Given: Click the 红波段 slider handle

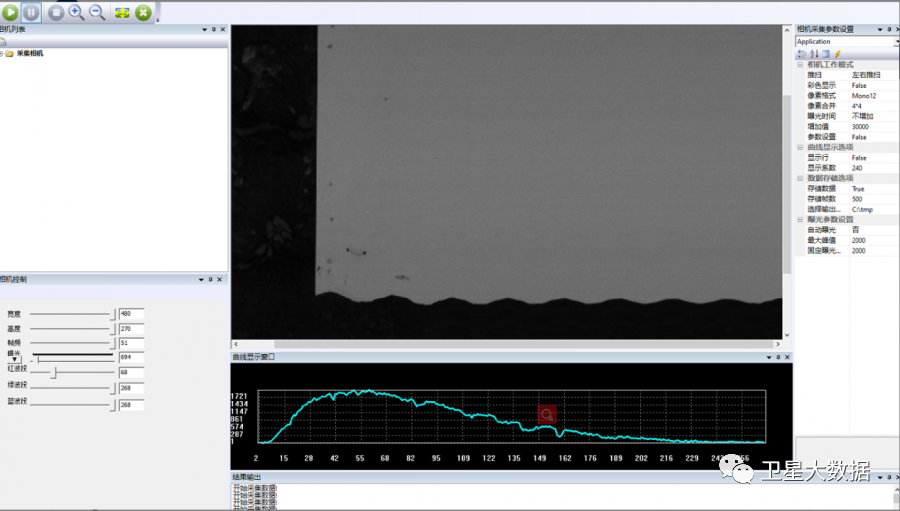Looking at the screenshot, I should 54,372.
